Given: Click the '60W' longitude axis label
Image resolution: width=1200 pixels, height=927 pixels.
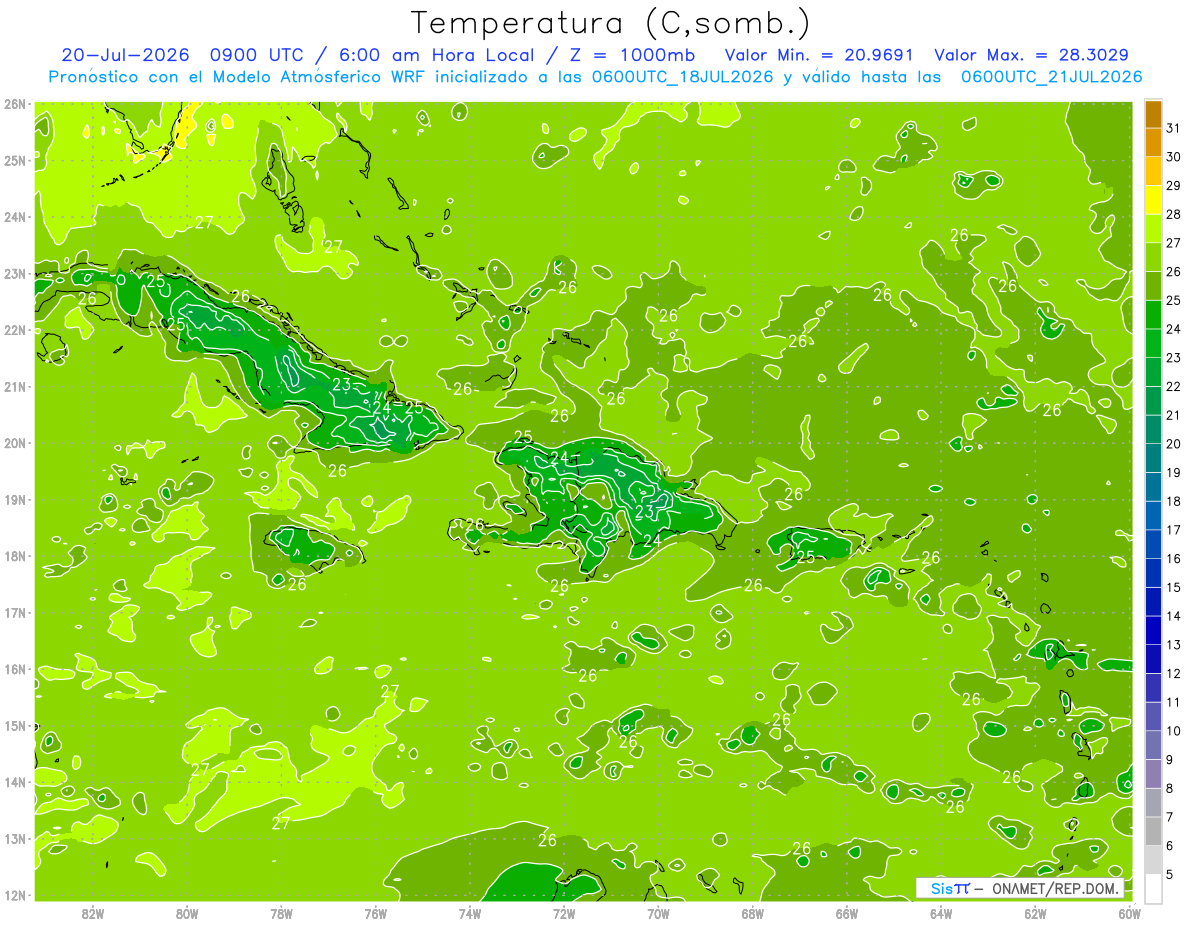Looking at the screenshot, I should pos(1130,913).
